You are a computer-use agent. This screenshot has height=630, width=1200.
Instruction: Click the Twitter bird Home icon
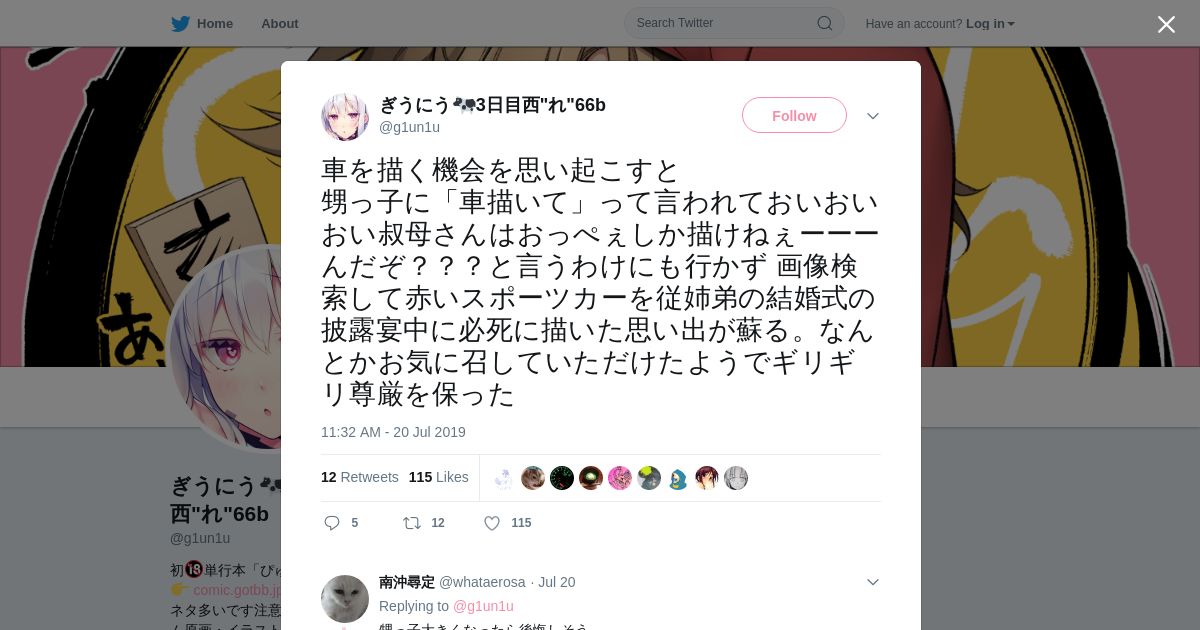point(180,23)
